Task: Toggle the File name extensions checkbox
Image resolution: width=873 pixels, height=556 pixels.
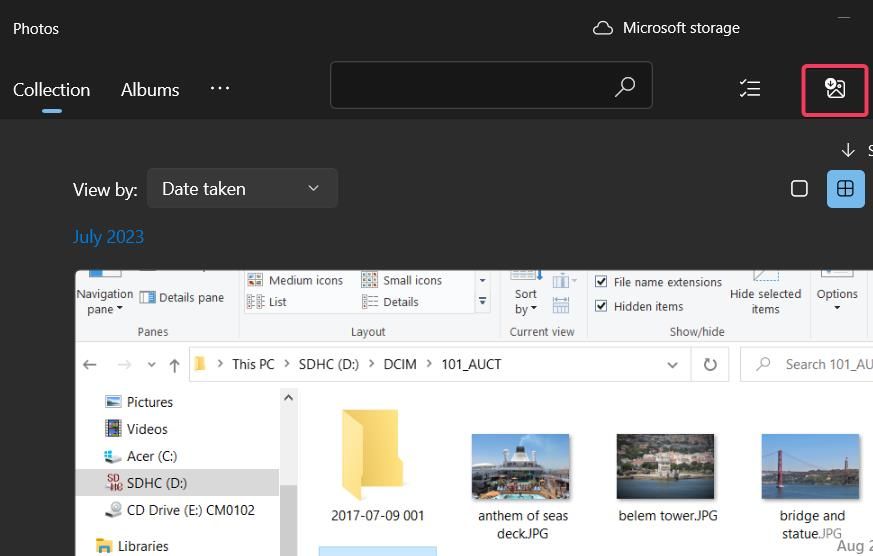Action: click(x=601, y=282)
